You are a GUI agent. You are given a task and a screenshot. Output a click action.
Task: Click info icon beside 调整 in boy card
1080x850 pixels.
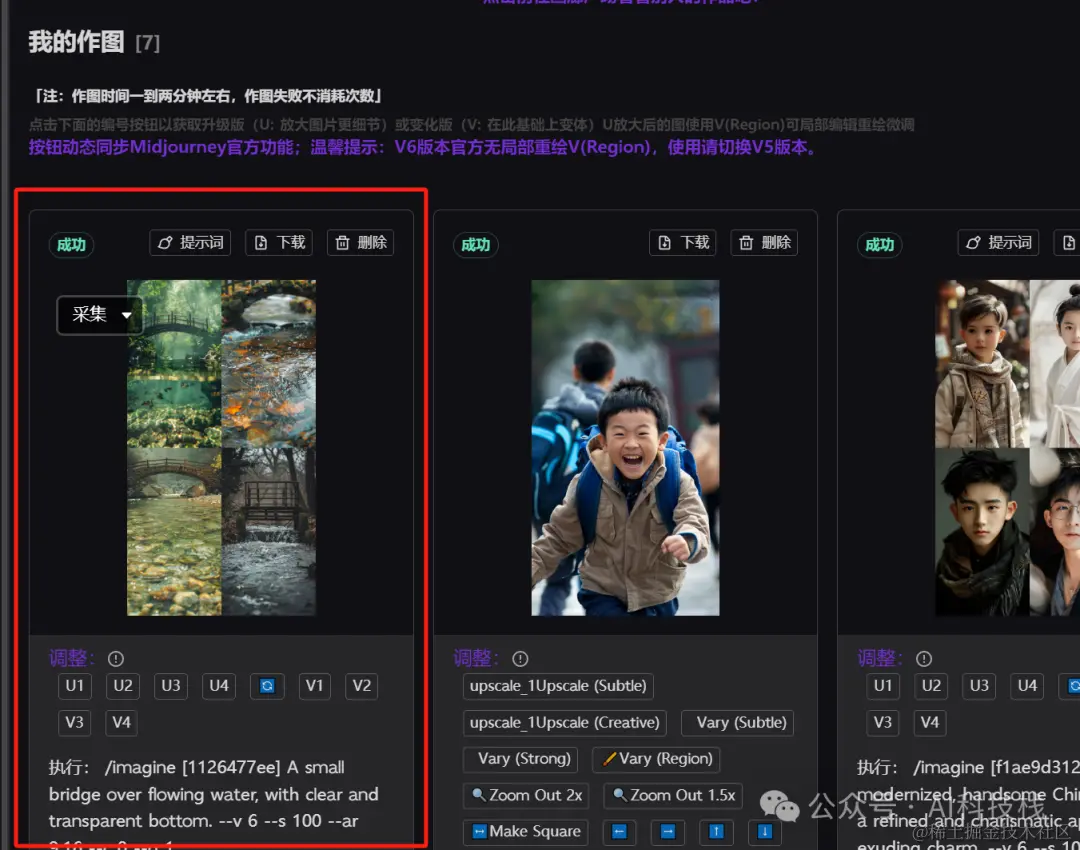point(520,659)
